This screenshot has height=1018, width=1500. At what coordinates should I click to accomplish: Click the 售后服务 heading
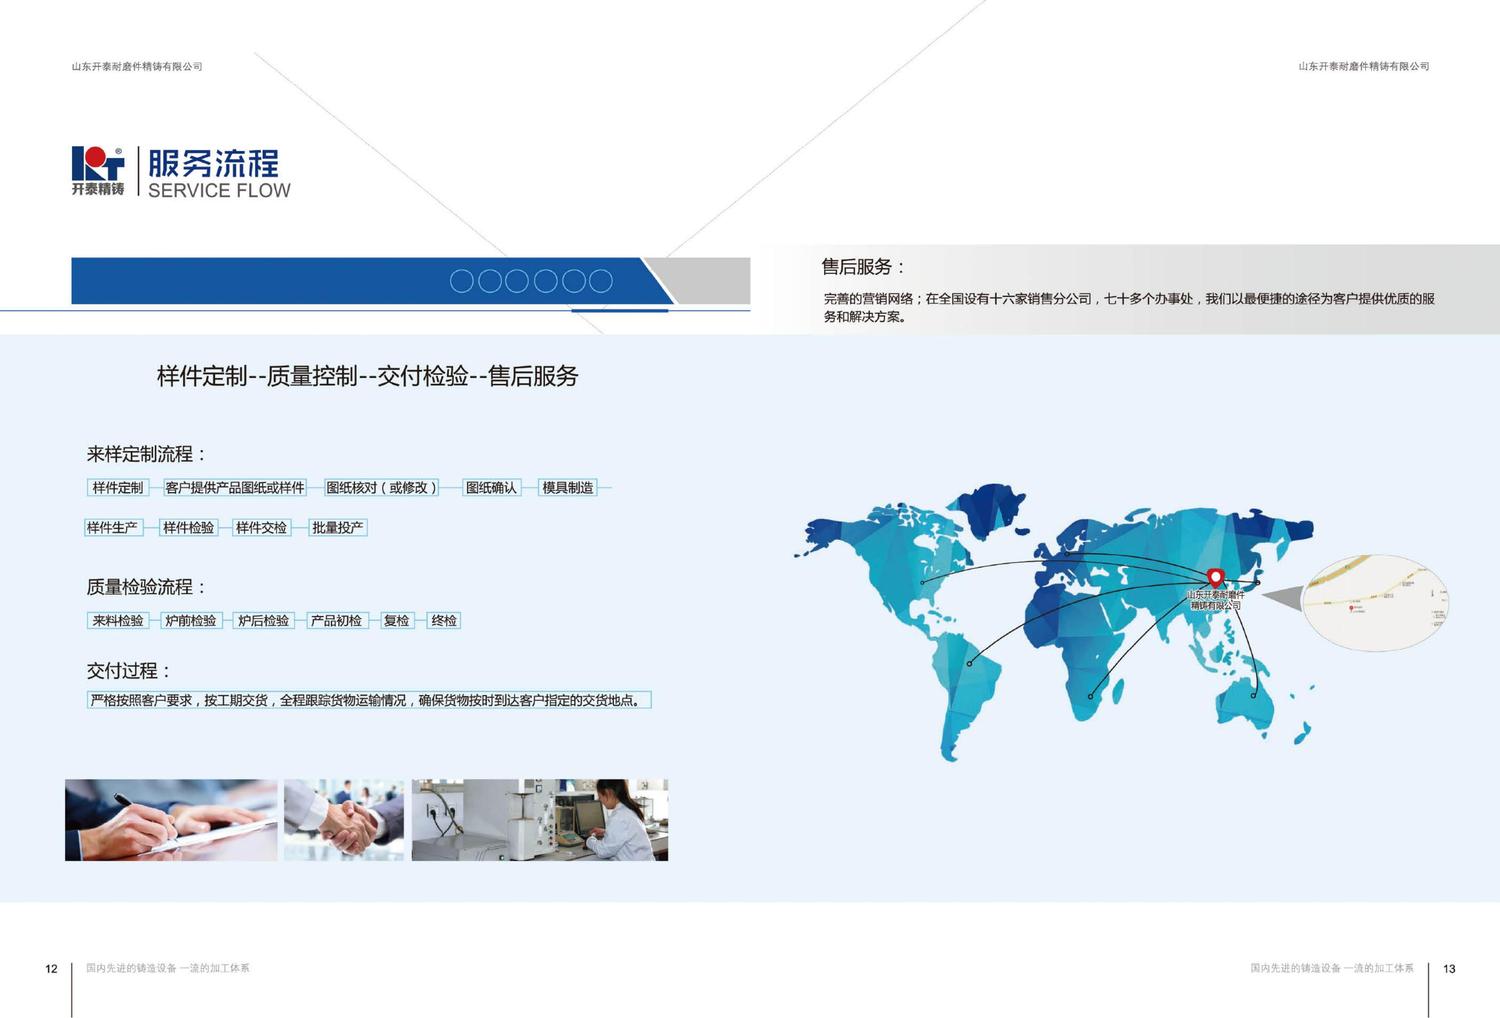864,267
